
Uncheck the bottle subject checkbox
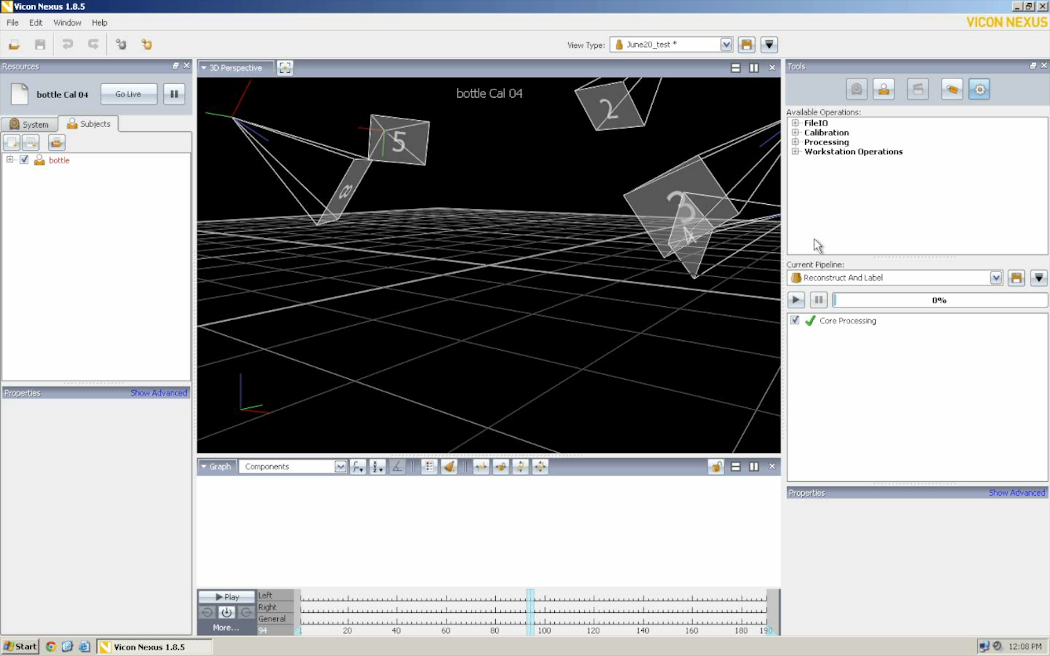(24, 160)
